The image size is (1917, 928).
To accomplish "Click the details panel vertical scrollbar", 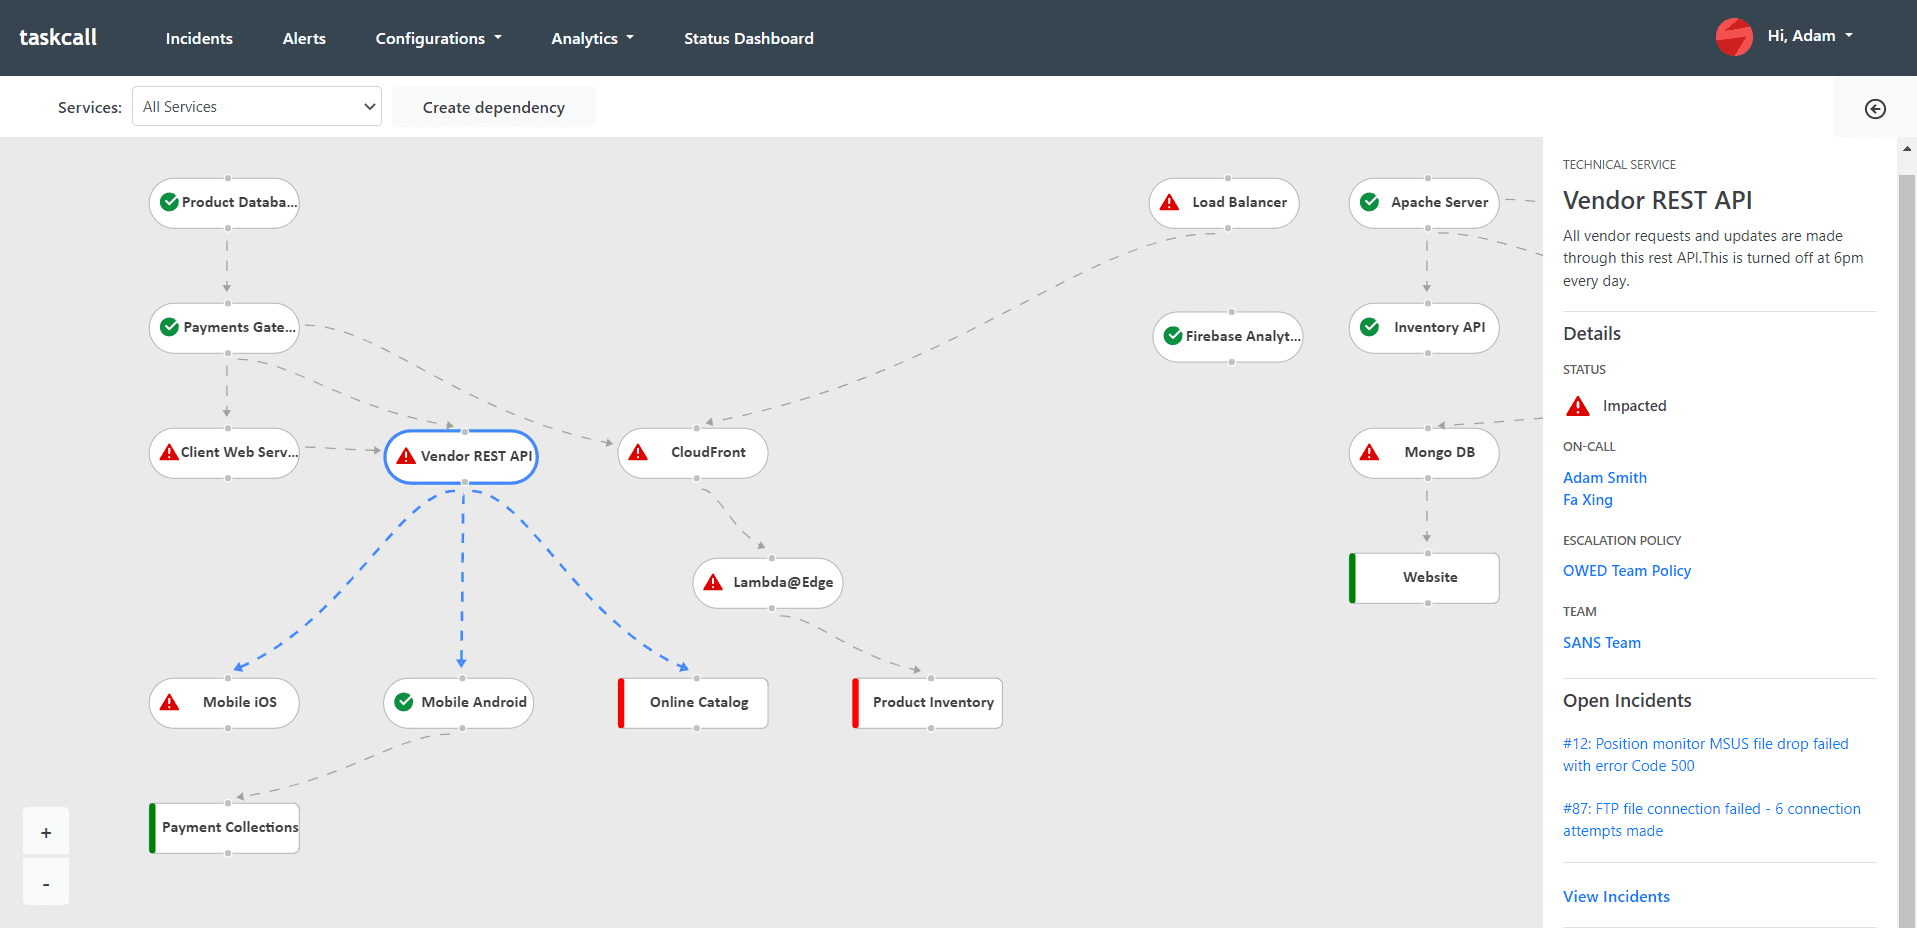I will pyautogui.click(x=1907, y=550).
